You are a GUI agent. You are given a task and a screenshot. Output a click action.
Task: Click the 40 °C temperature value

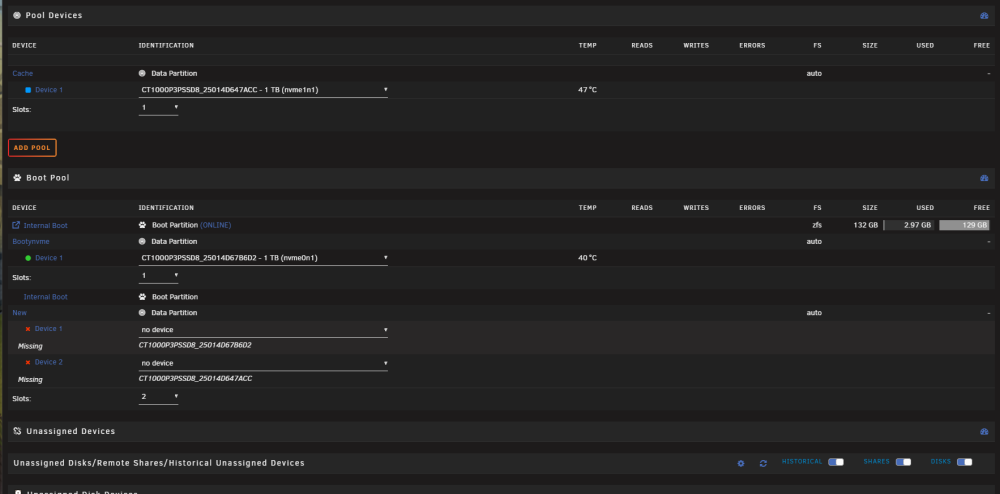pos(587,258)
